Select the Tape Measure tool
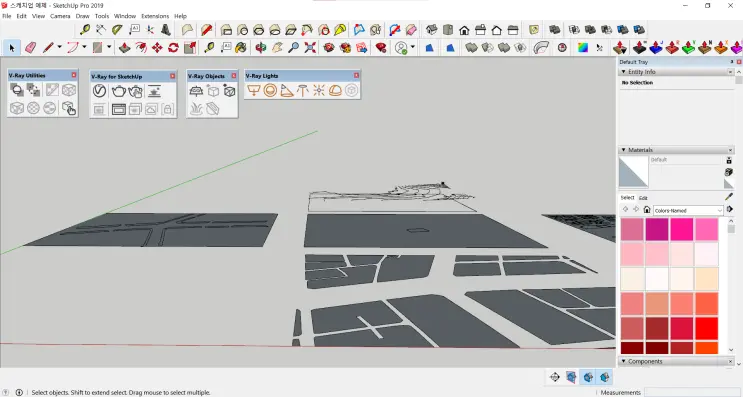Image resolution: width=743 pixels, height=397 pixels. [x=209, y=48]
